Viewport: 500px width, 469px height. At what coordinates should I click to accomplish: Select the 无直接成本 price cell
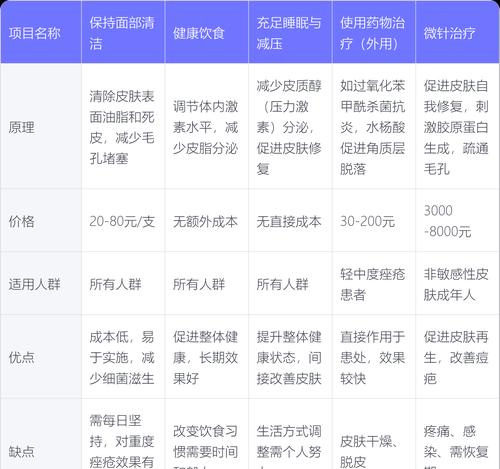289,221
